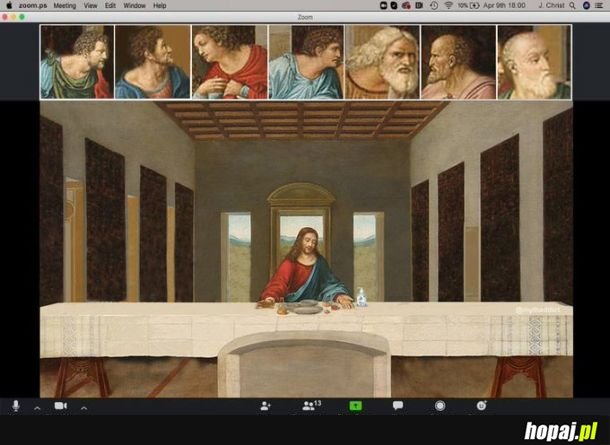Fullscreen Zoom window with green button

point(22,17)
